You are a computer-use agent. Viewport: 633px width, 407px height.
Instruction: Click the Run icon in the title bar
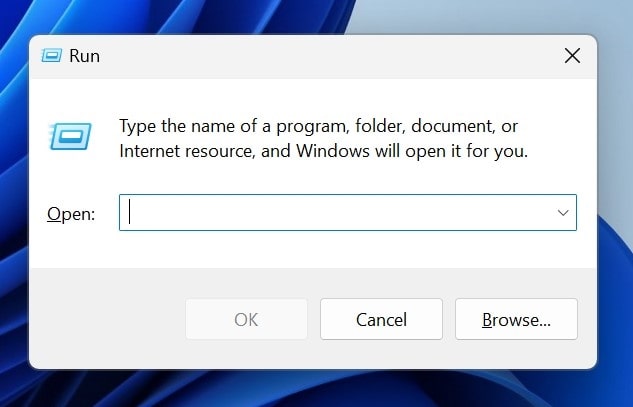(x=51, y=56)
